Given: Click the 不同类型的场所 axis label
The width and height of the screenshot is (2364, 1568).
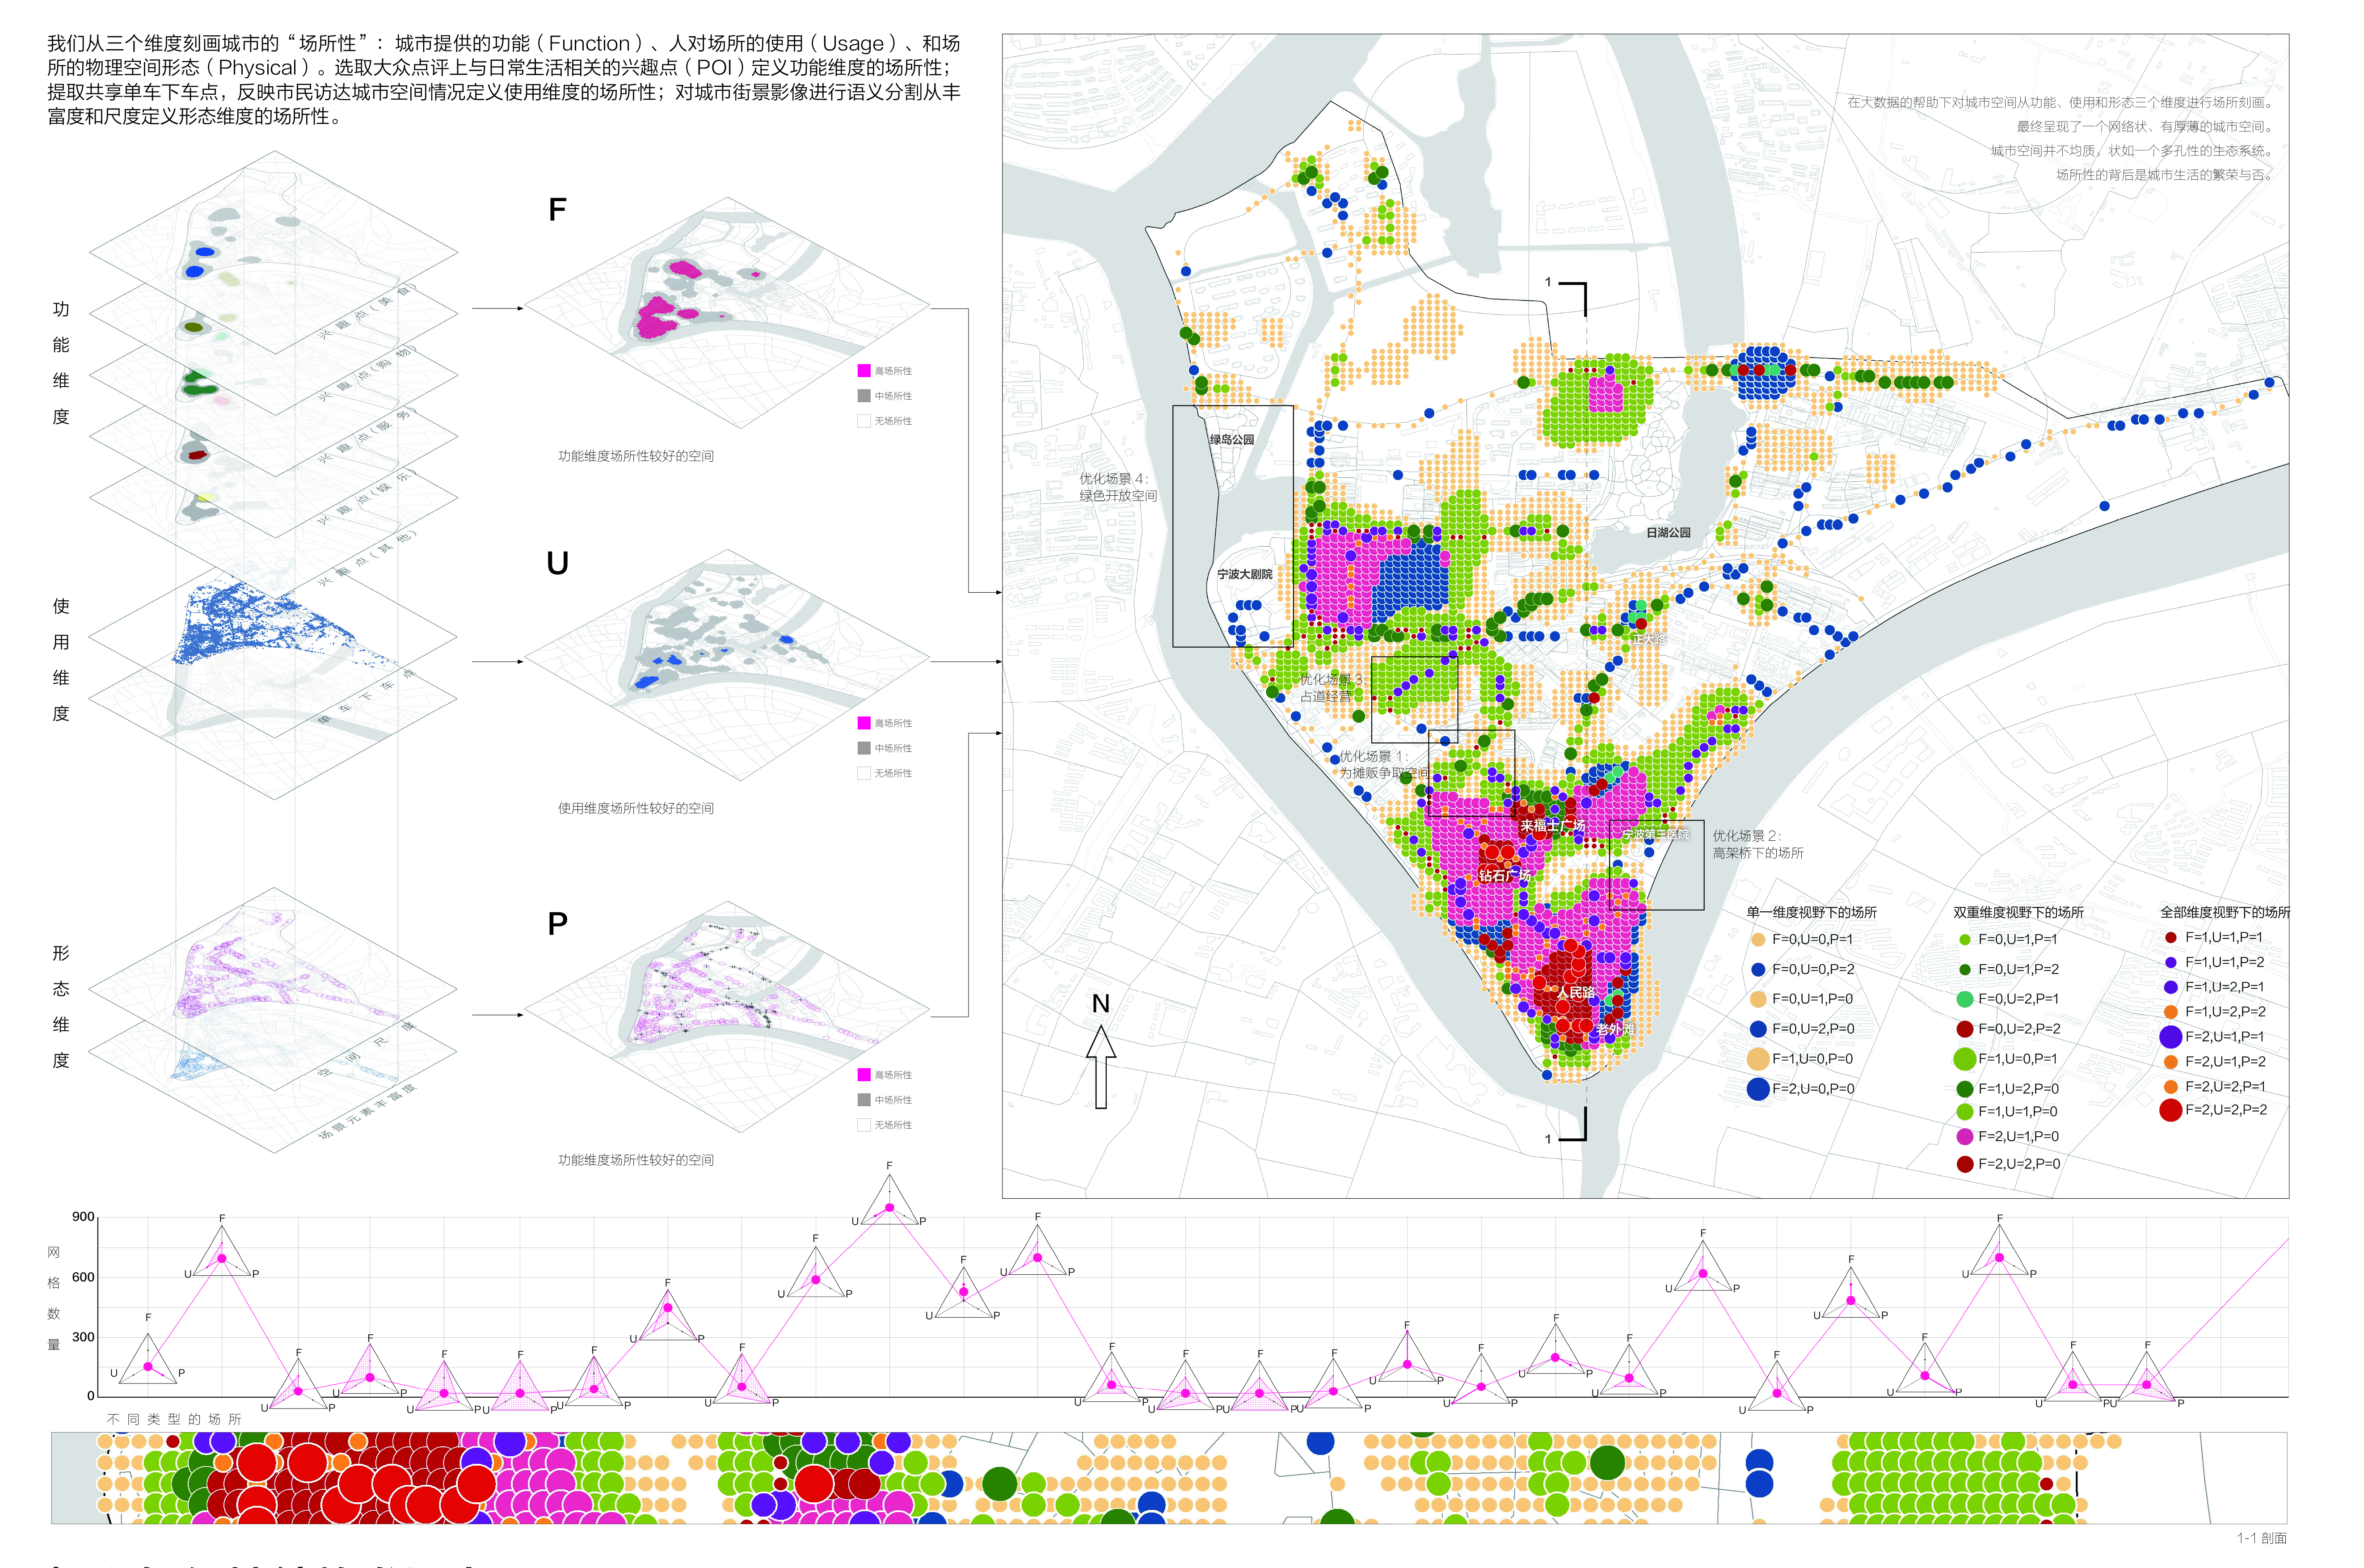Looking at the screenshot, I should 174,1419.
